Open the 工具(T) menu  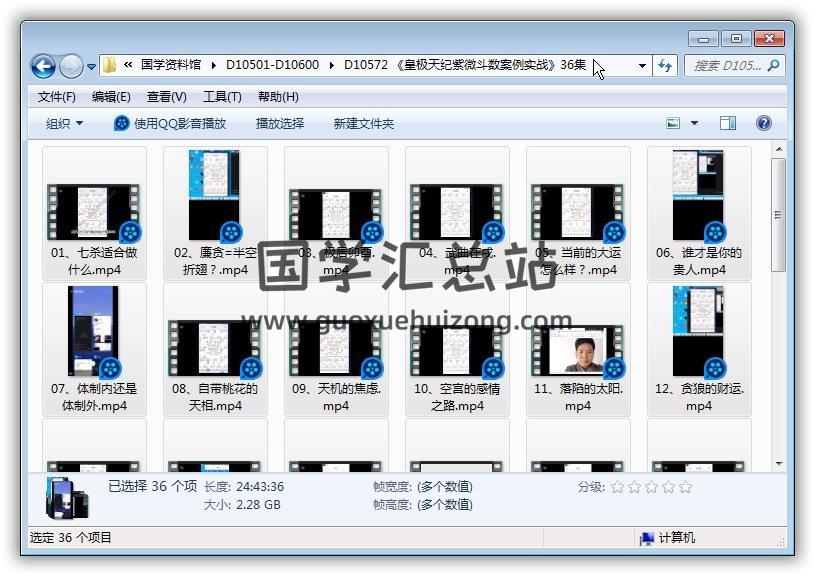pyautogui.click(x=222, y=97)
